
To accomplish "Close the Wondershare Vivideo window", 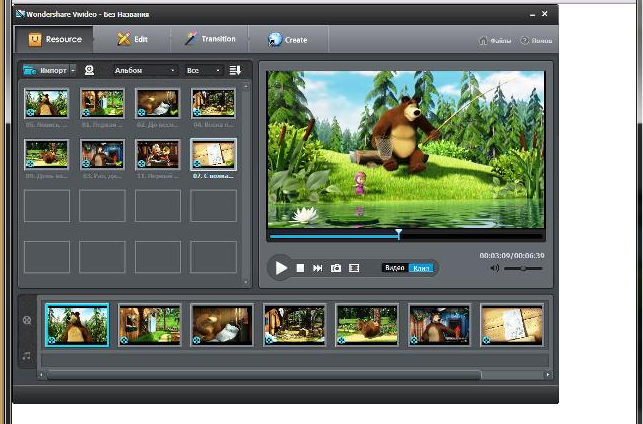I will point(545,14).
